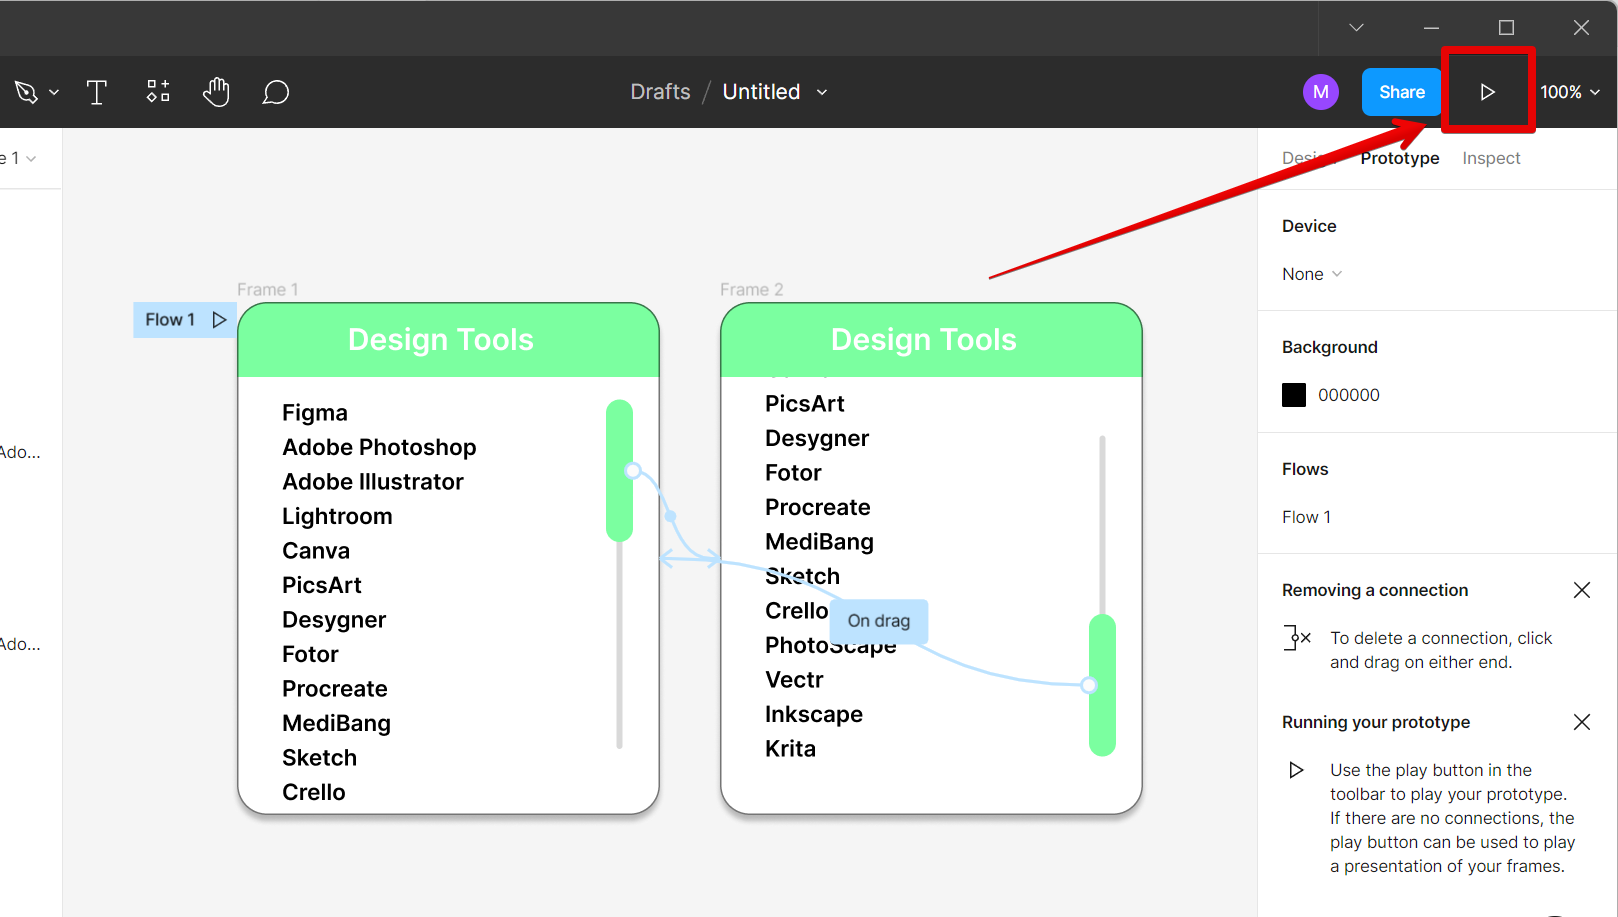Expand the Untitled file name menu

coord(822,92)
